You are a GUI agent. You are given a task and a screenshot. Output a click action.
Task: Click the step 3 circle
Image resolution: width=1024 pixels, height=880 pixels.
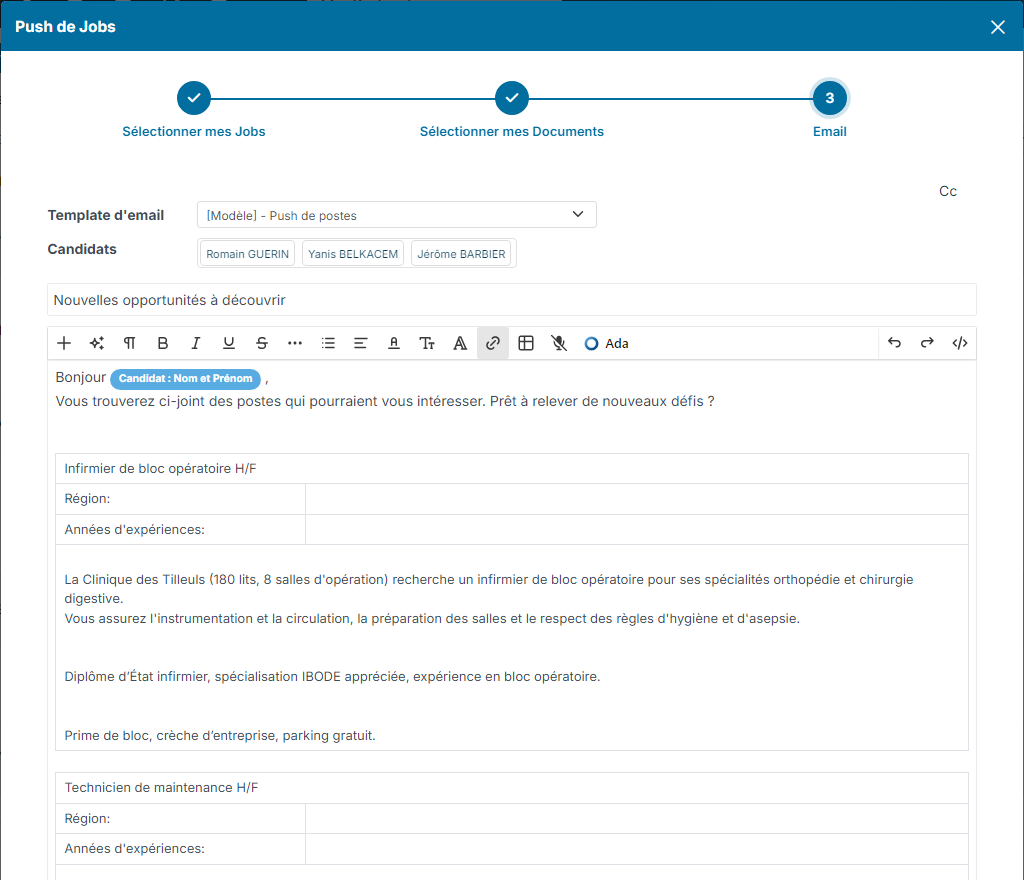click(829, 98)
